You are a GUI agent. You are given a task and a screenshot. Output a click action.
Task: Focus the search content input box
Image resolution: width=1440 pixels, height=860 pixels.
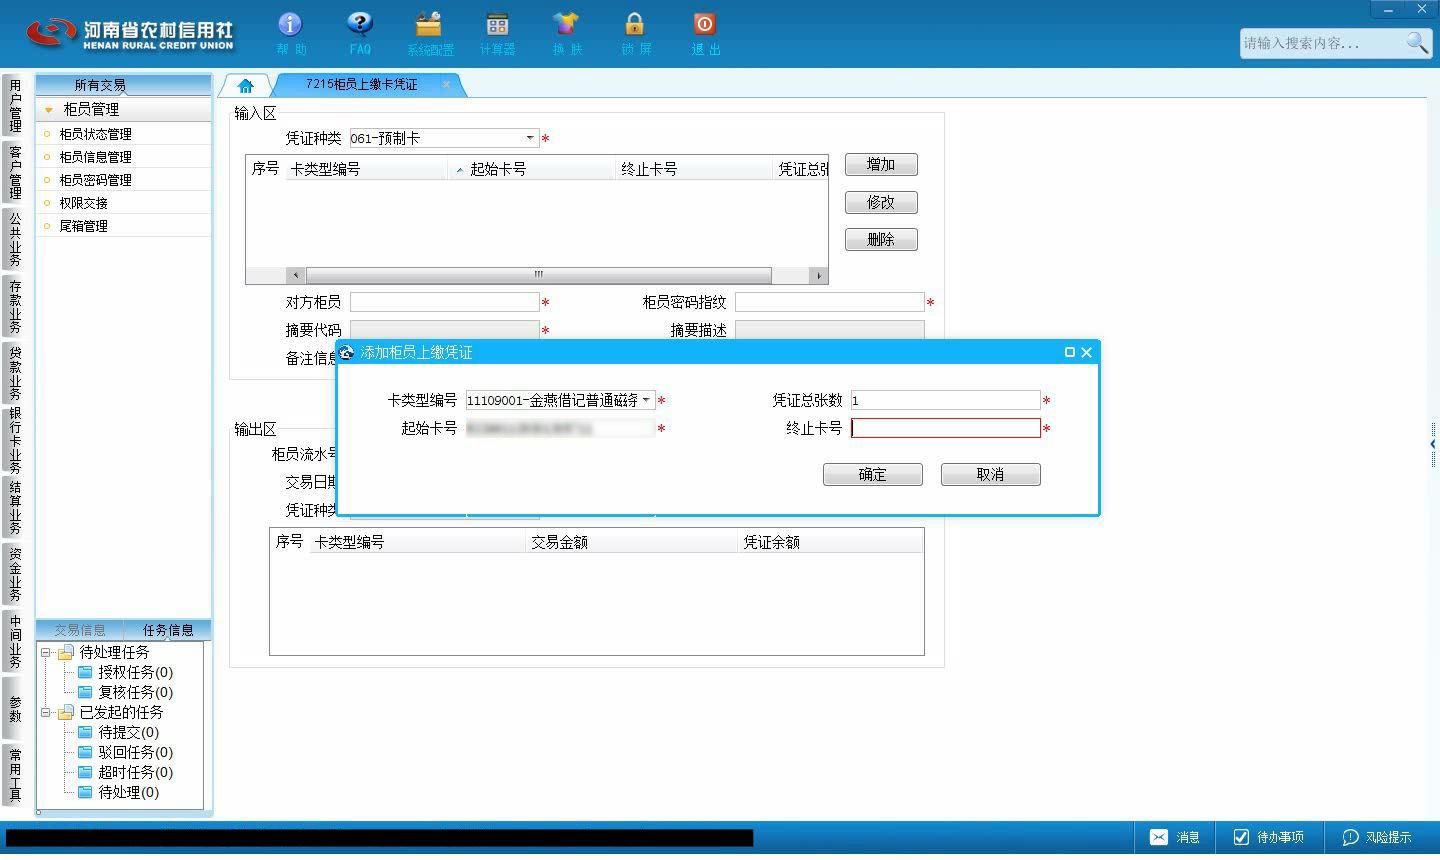(x=1322, y=43)
